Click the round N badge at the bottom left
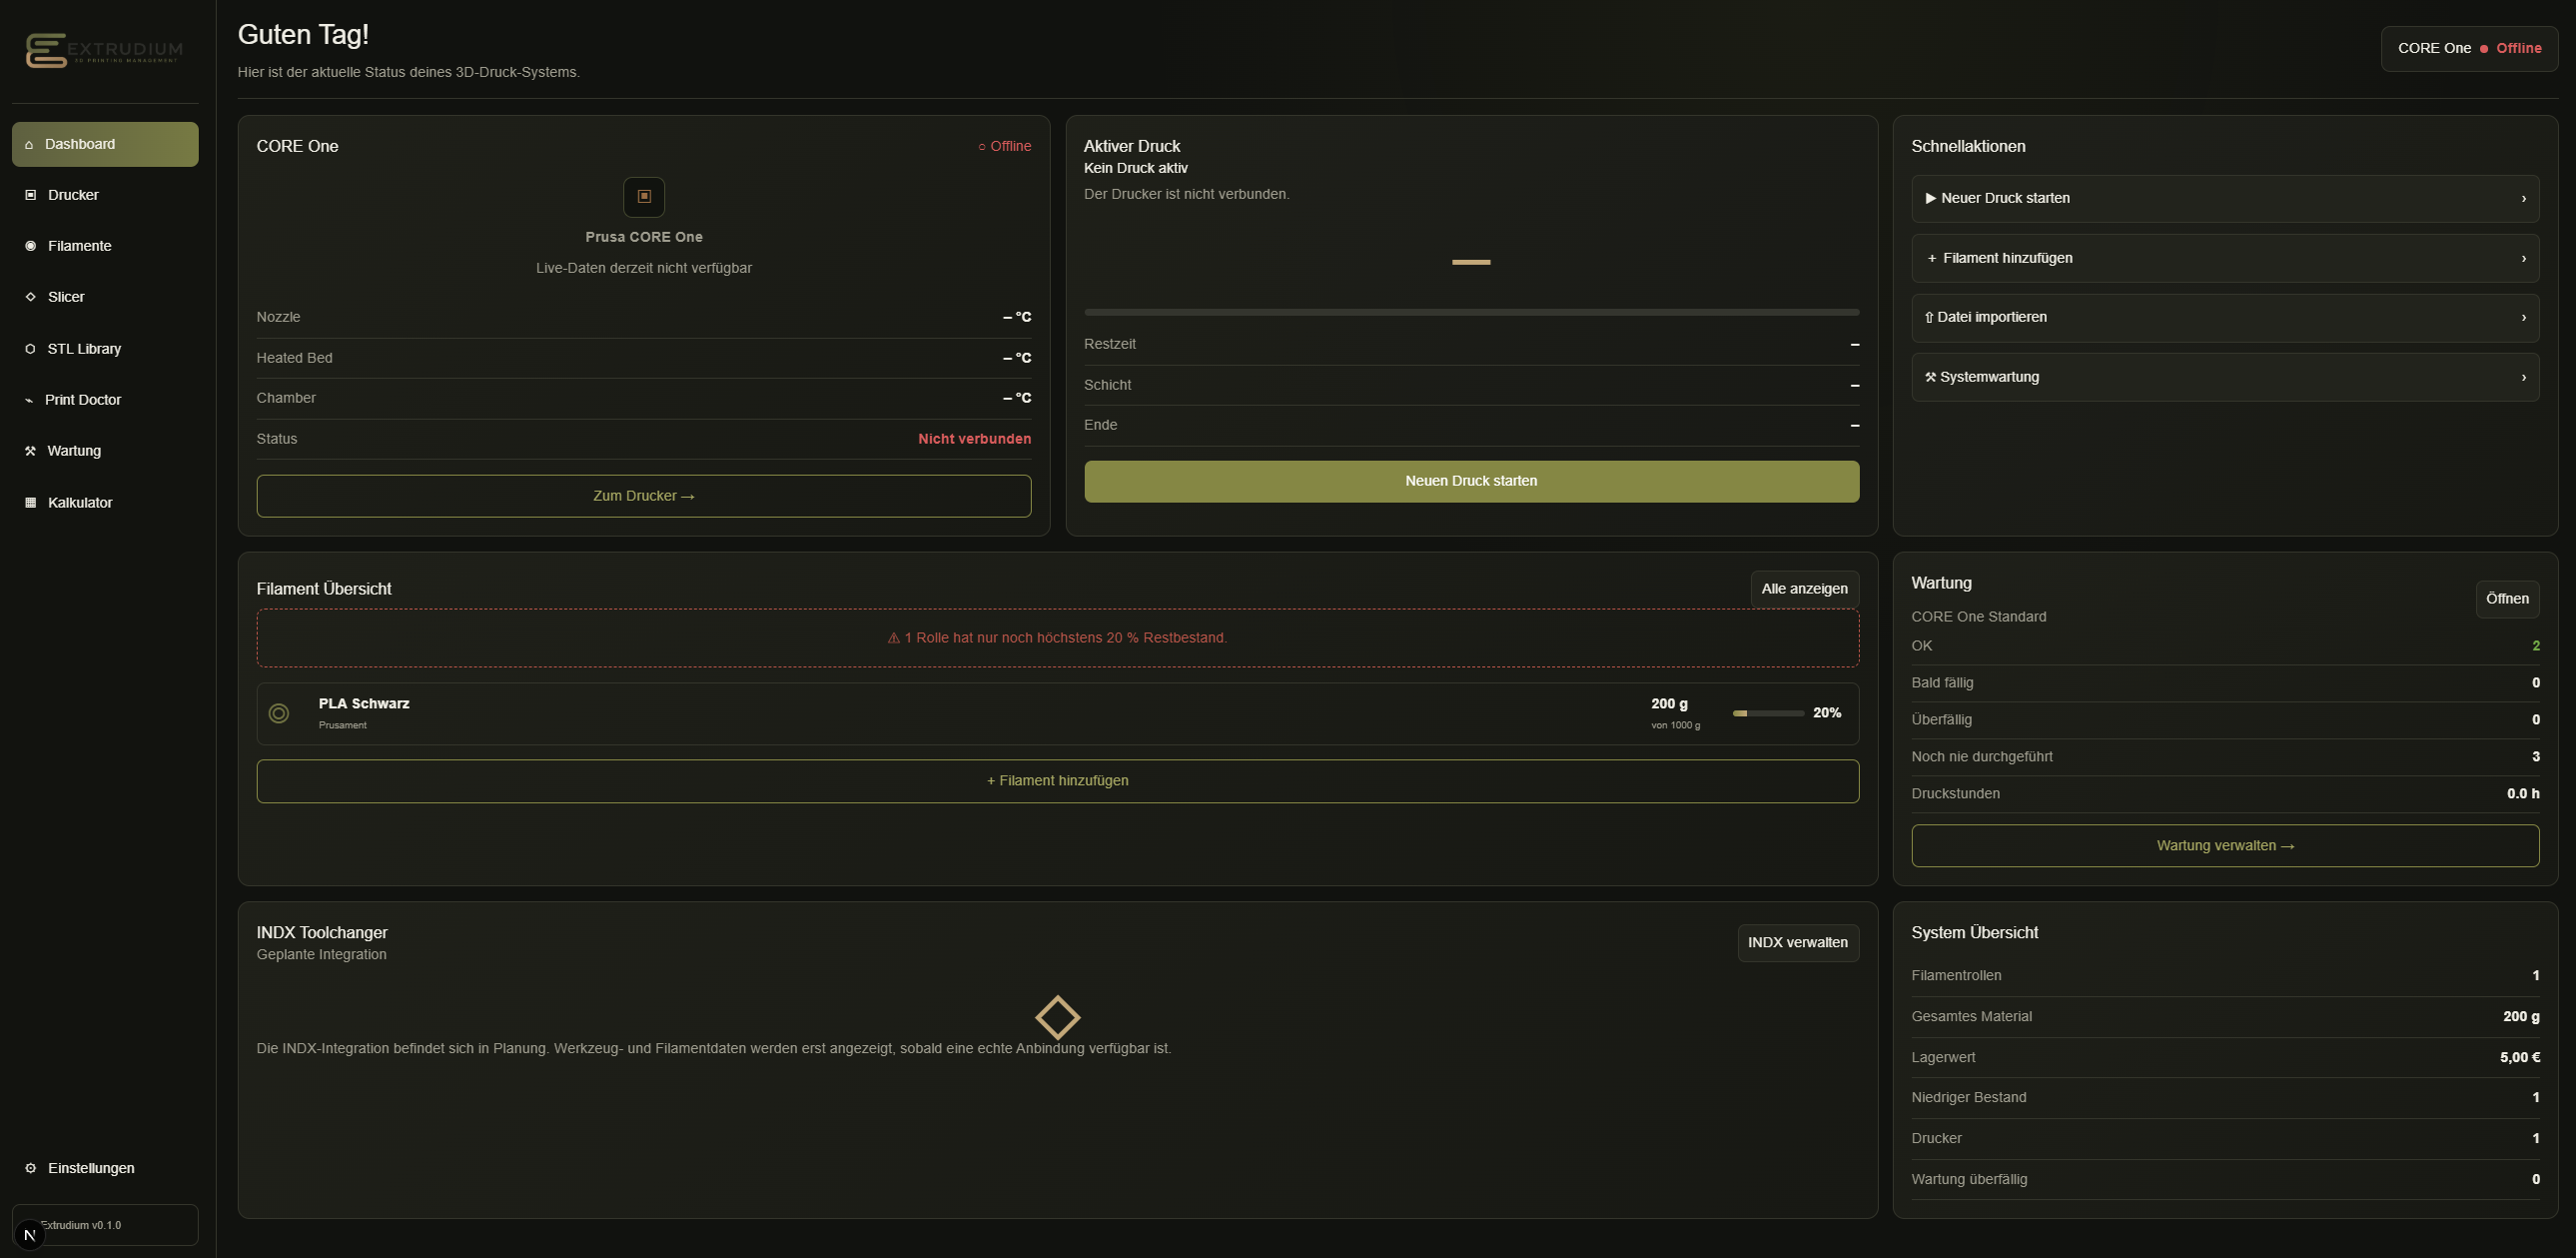The height and width of the screenshot is (1258, 2576). (x=29, y=1235)
